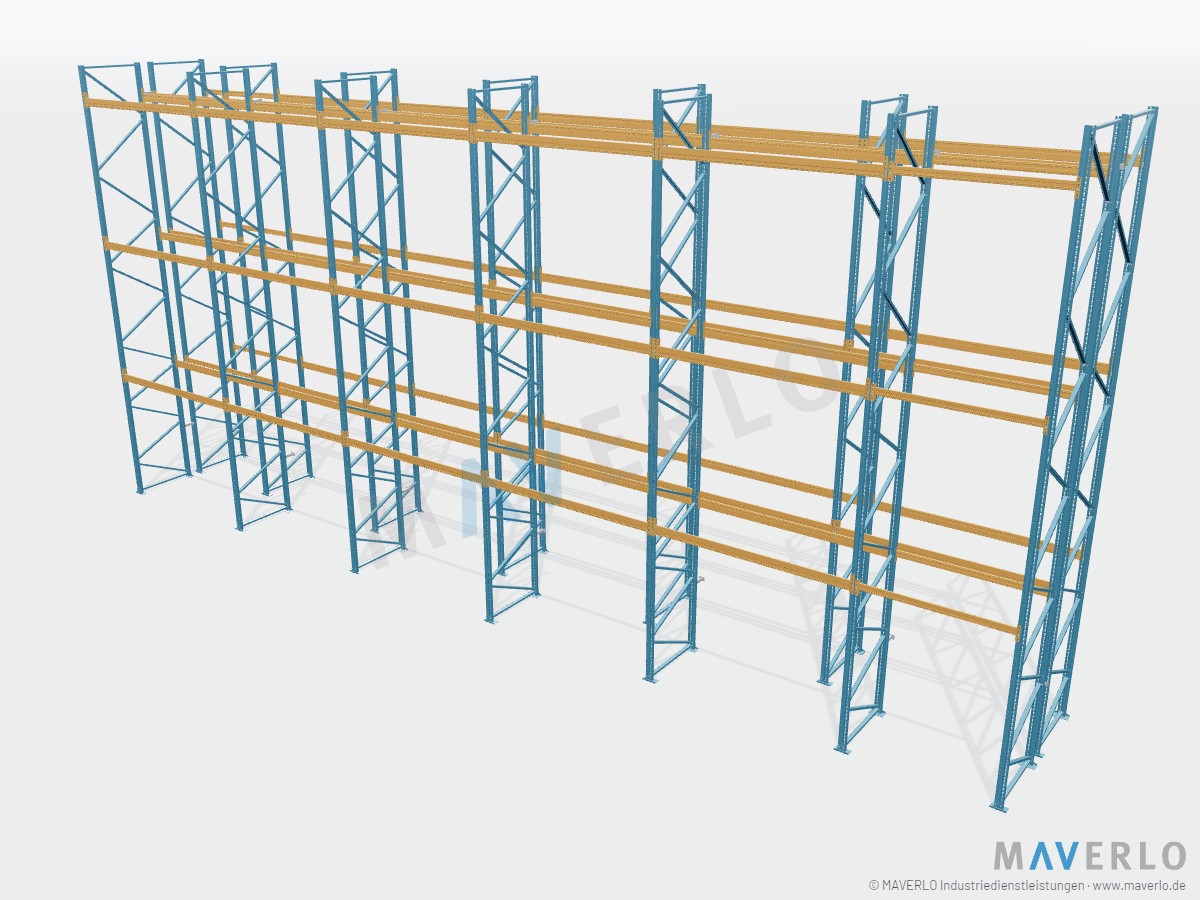Viewport: 1200px width, 900px height.
Task: Click the middle-level orange beam in the rightmost bay
Action: (958, 407)
